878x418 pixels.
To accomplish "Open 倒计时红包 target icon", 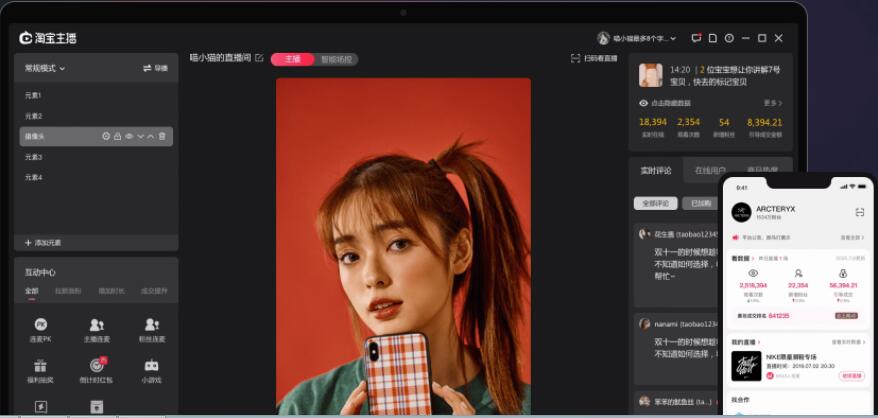I will coord(96,365).
